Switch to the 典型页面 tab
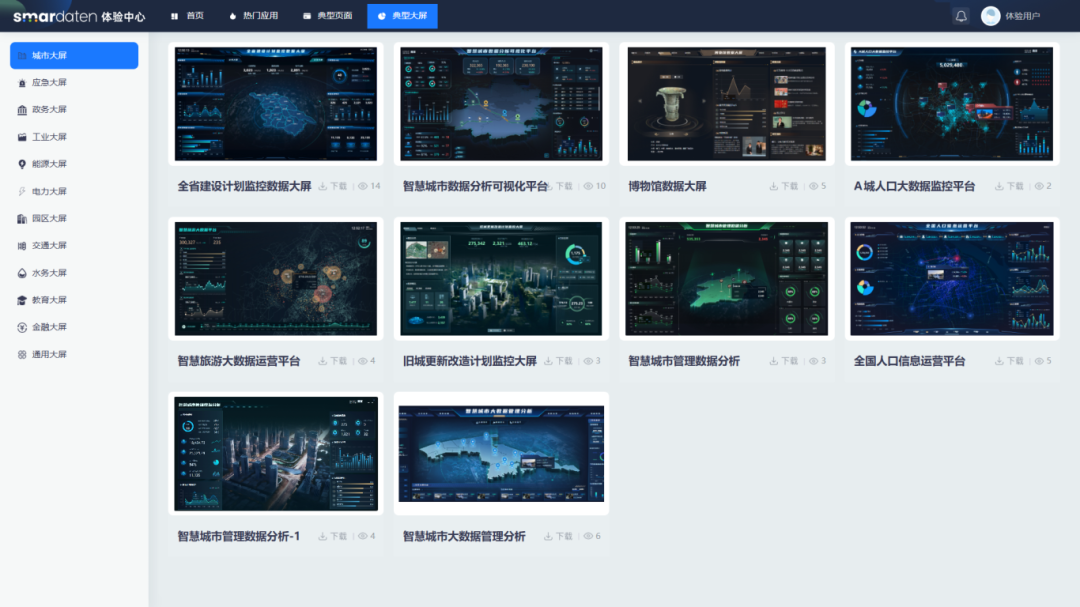The width and height of the screenshot is (1080, 607). (327, 15)
